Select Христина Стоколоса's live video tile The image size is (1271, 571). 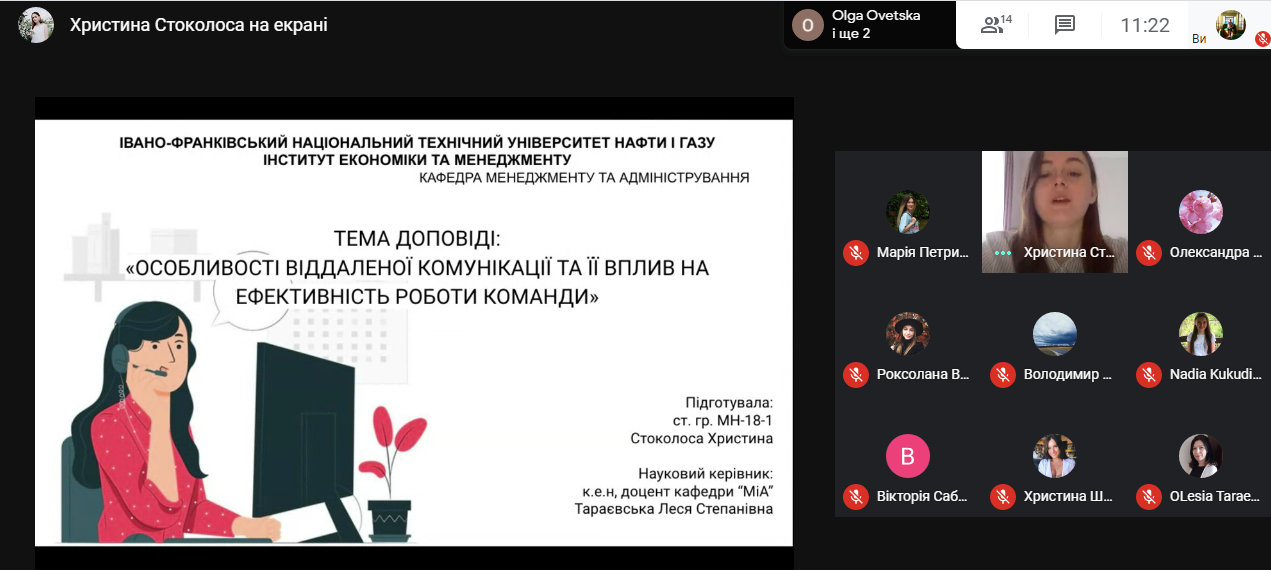coord(1054,200)
